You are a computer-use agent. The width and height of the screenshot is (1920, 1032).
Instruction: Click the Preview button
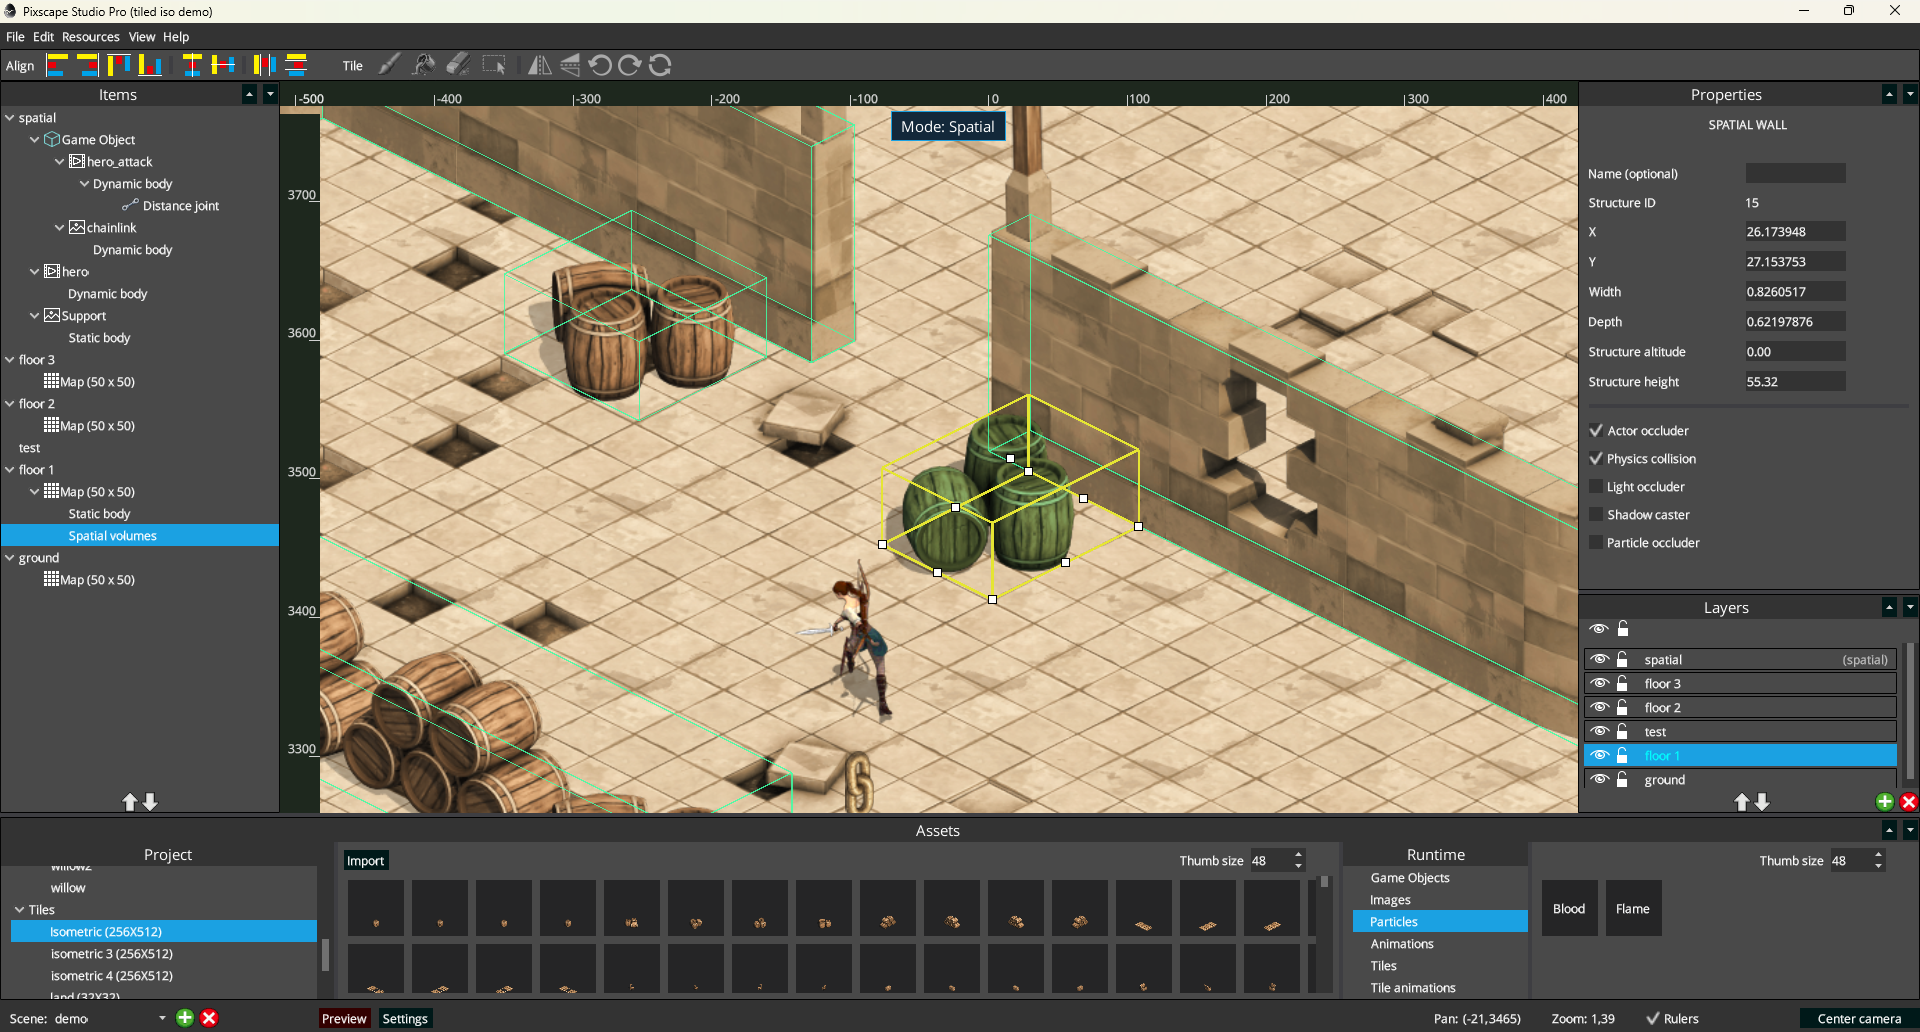click(x=344, y=1019)
